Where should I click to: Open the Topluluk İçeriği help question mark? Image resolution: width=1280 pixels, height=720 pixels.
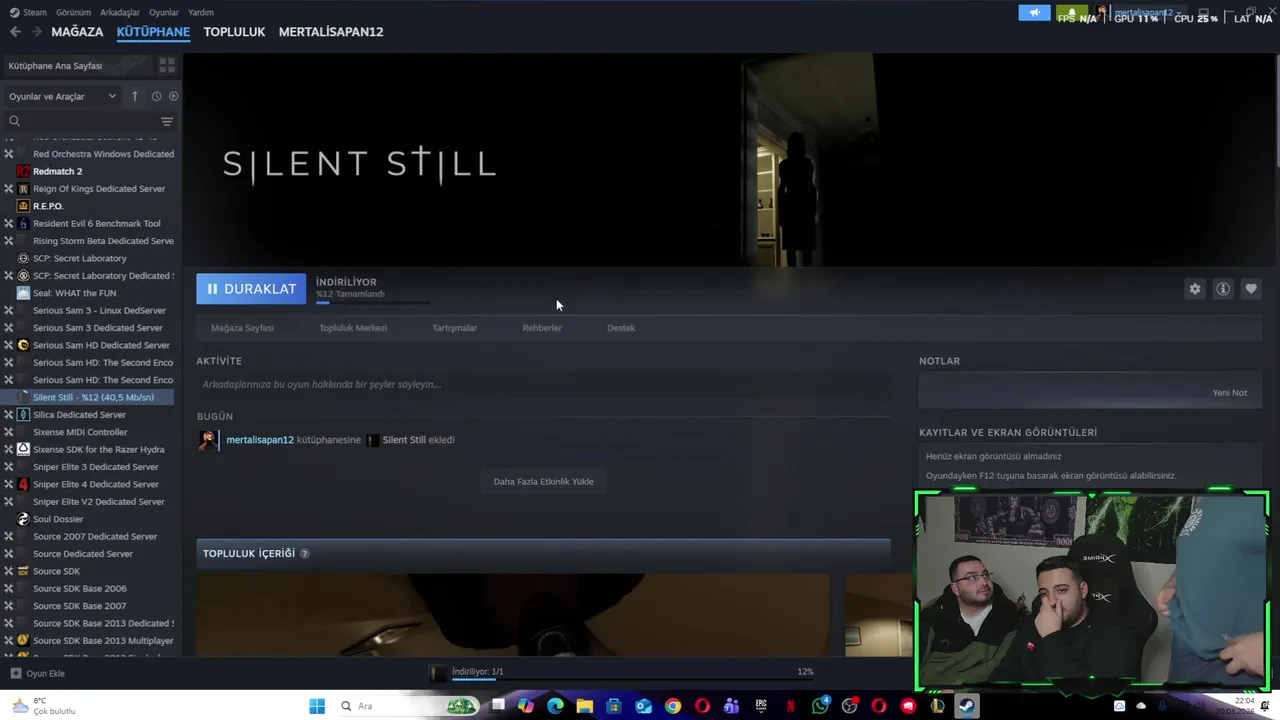[305, 553]
